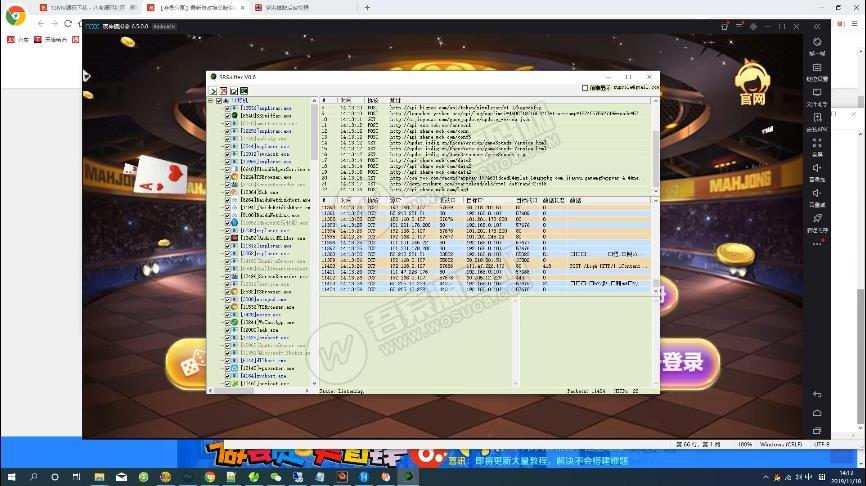Click the red X stop icon in SRSniffer toolbar

(x=224, y=91)
